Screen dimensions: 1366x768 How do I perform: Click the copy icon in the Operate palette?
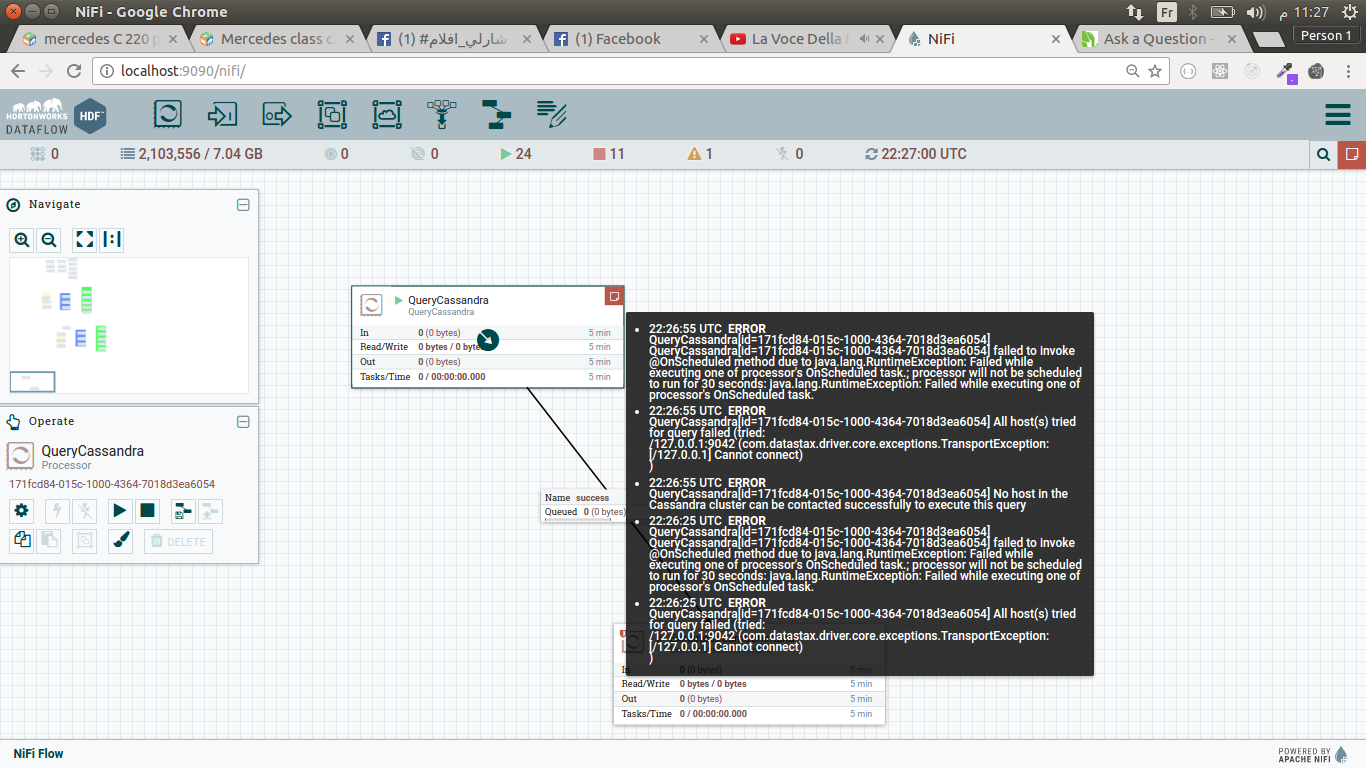[21, 540]
